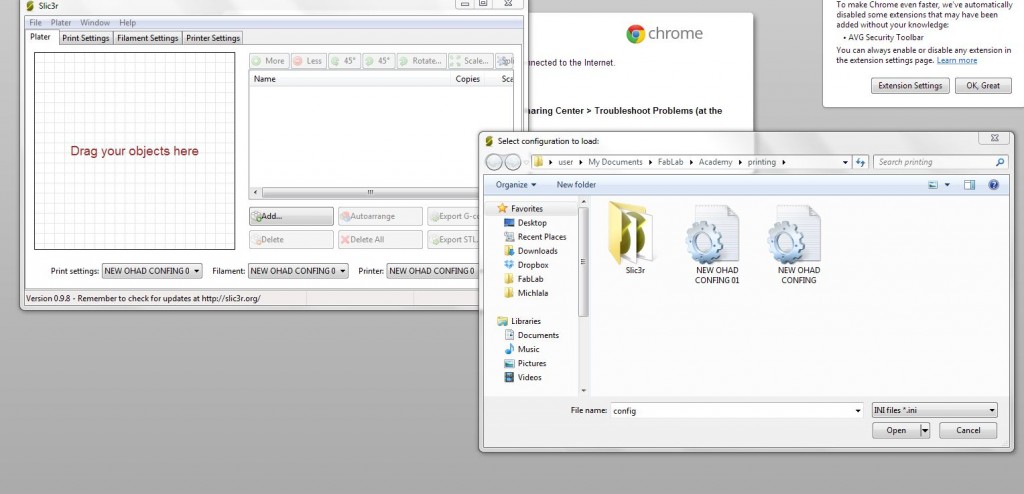Rotate 45° counter-clockwise button
This screenshot has width=1024, height=494.
click(x=344, y=61)
